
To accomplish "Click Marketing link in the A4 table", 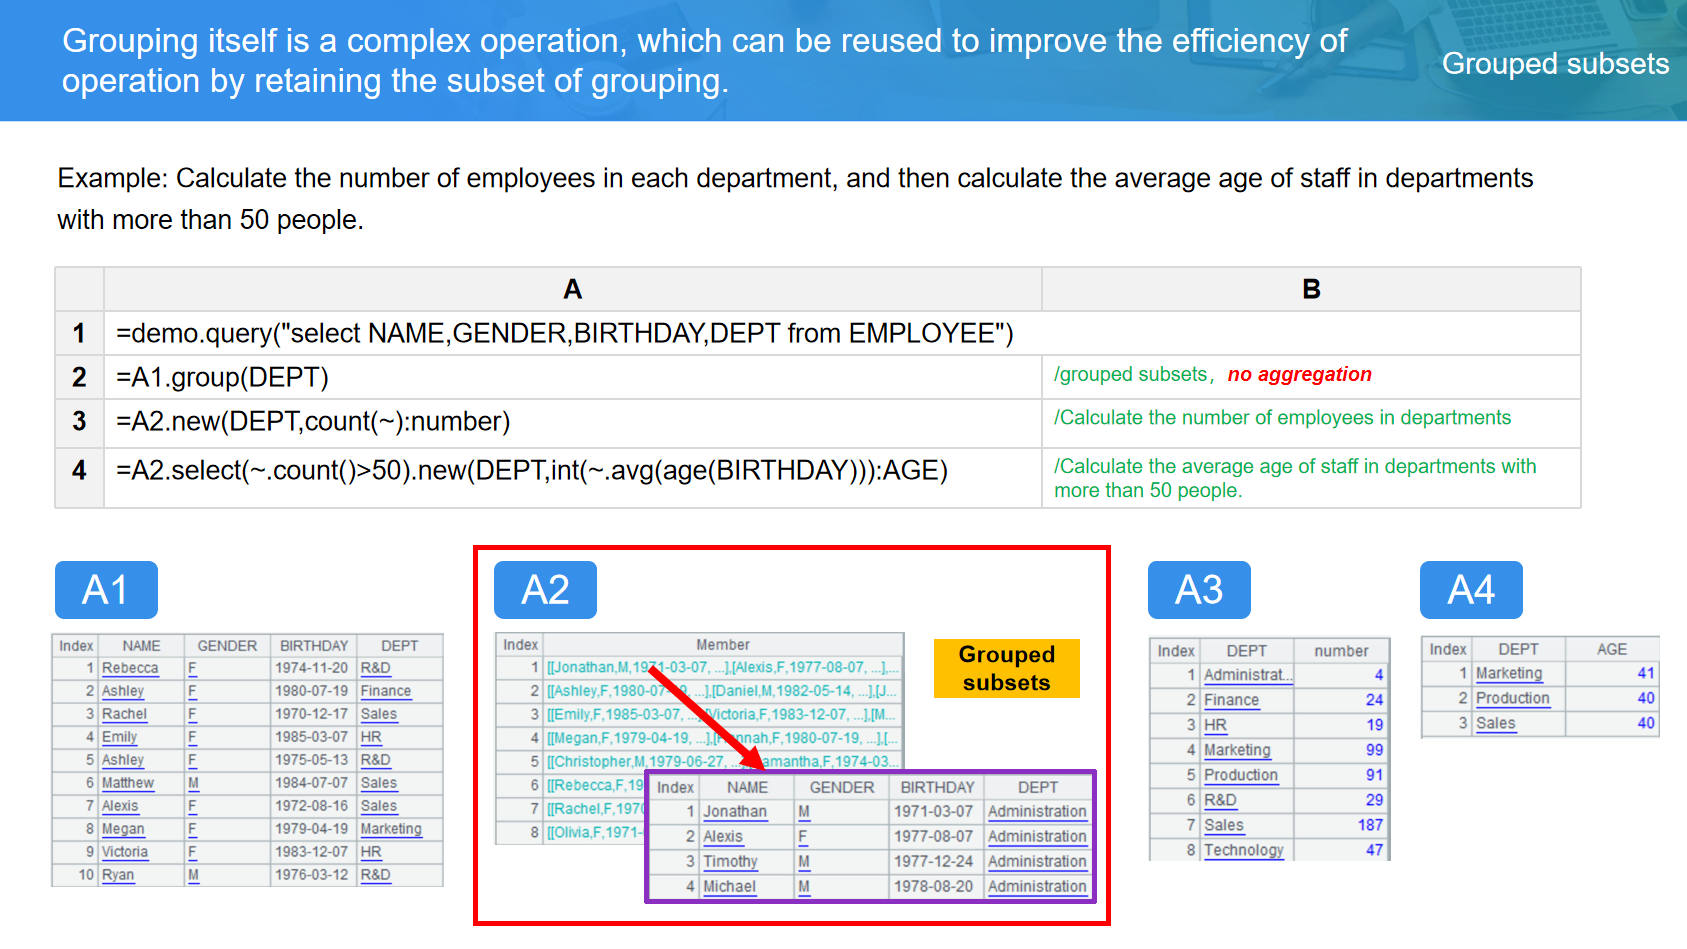I will (1508, 674).
